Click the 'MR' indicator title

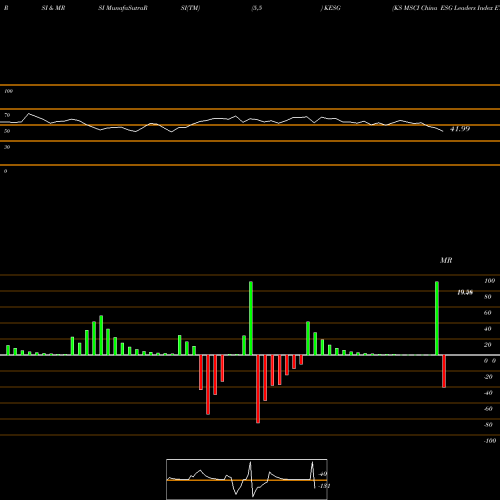point(446,260)
